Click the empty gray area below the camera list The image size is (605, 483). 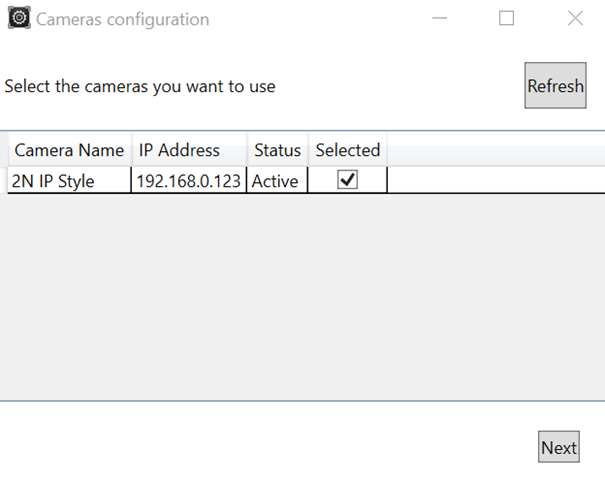click(x=300, y=300)
